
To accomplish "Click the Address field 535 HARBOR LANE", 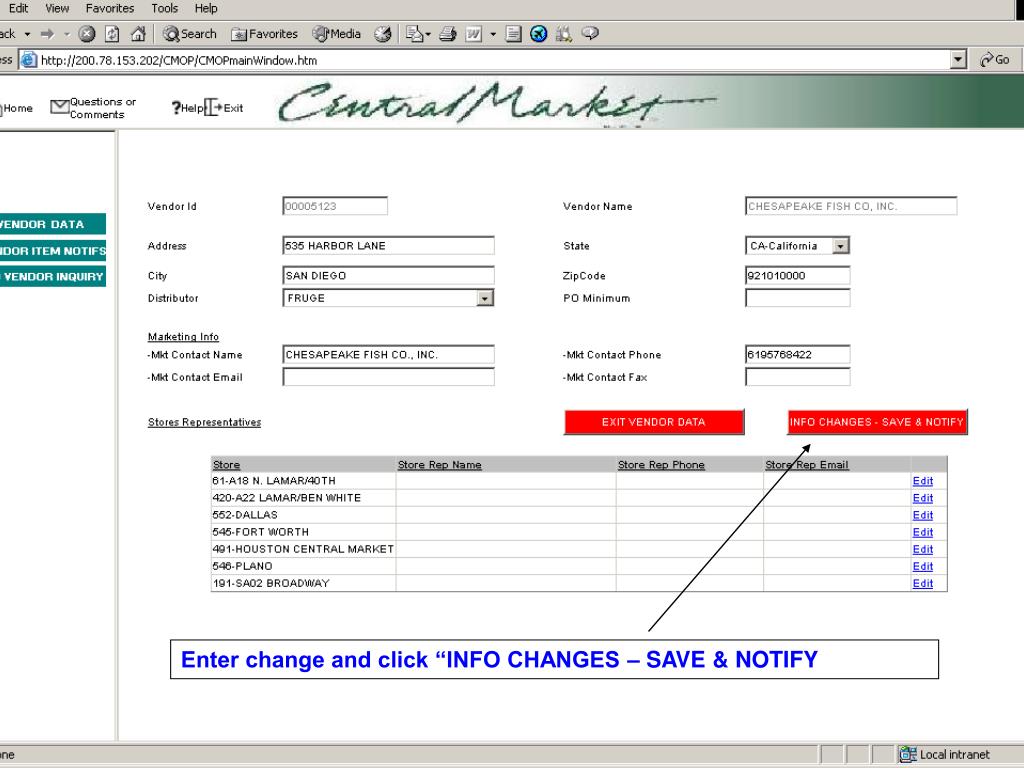I will coord(389,246).
